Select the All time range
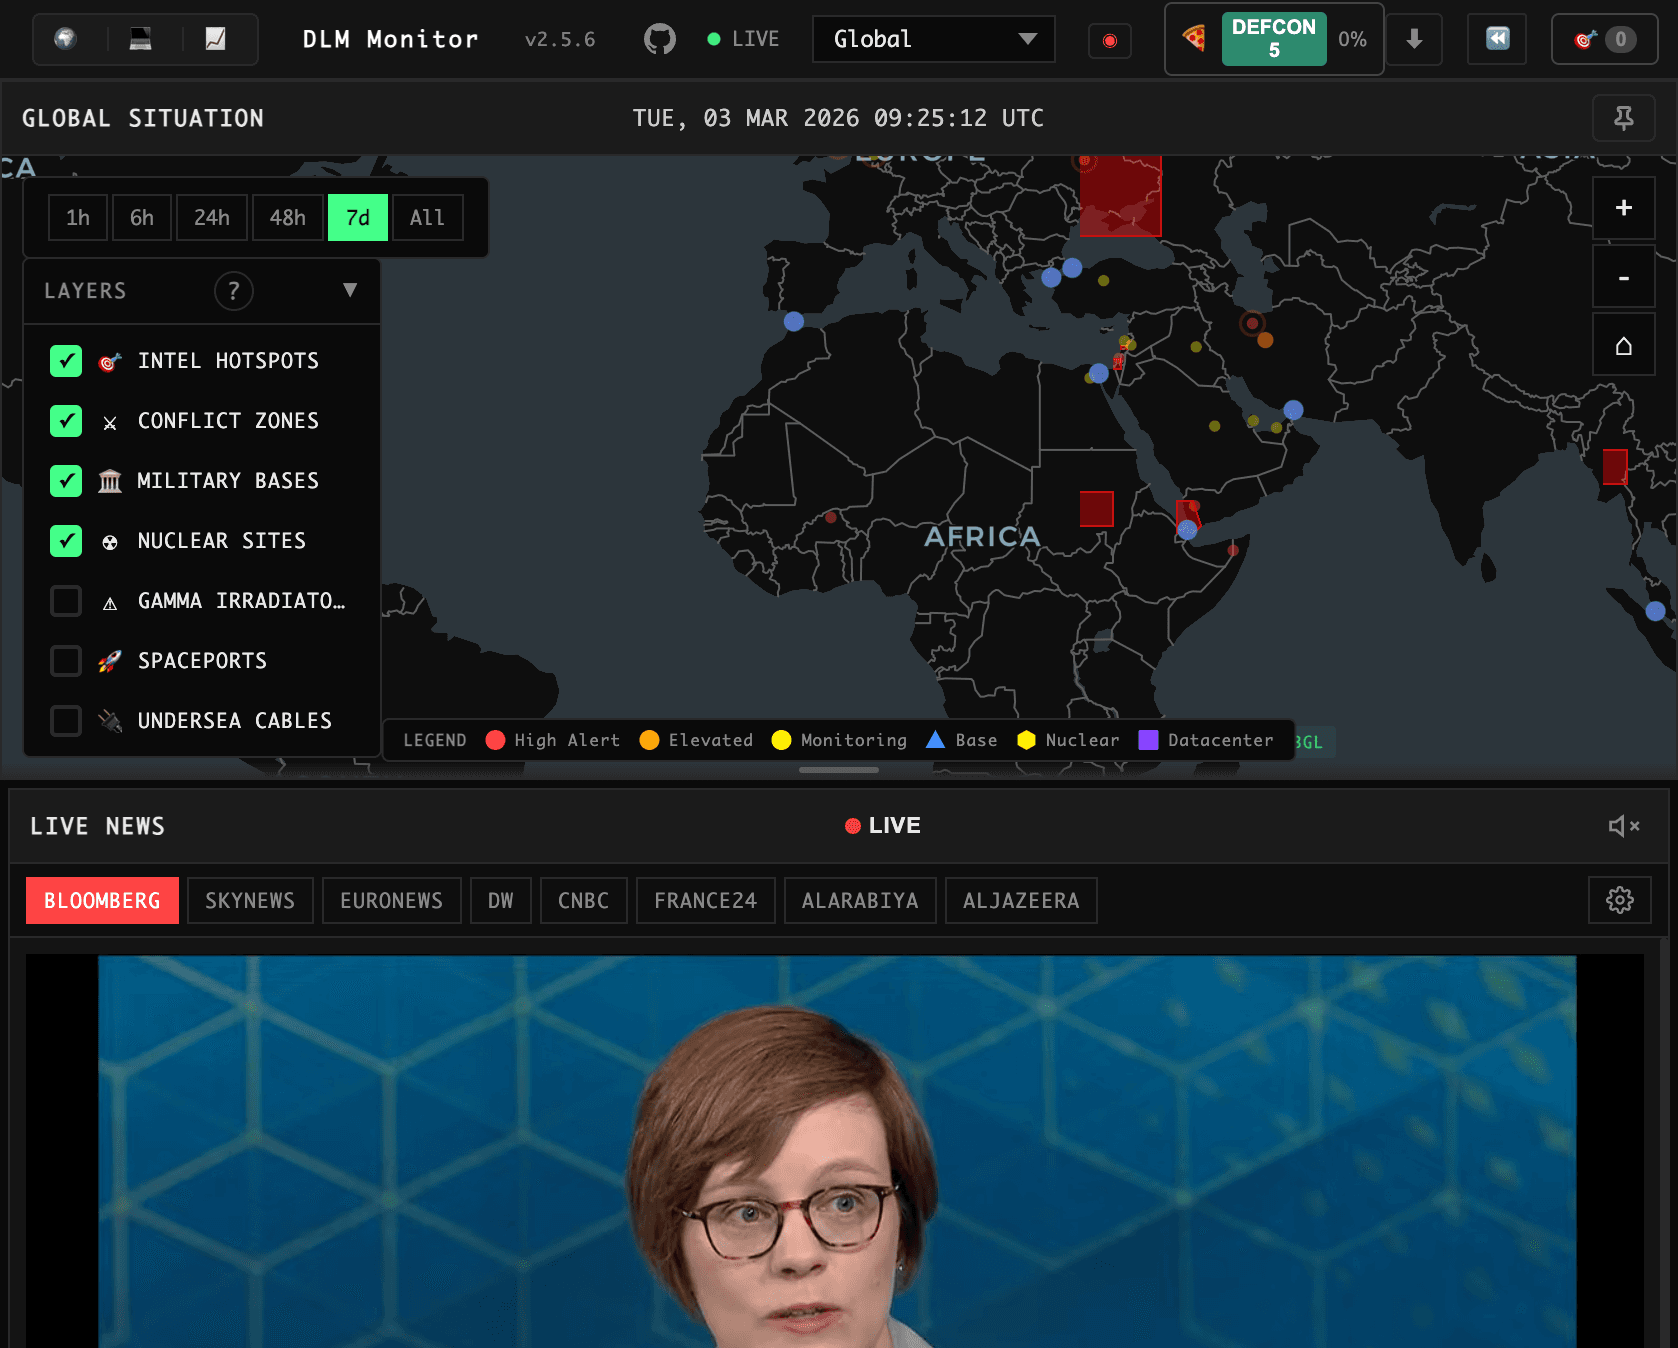This screenshot has width=1678, height=1348. tap(427, 218)
